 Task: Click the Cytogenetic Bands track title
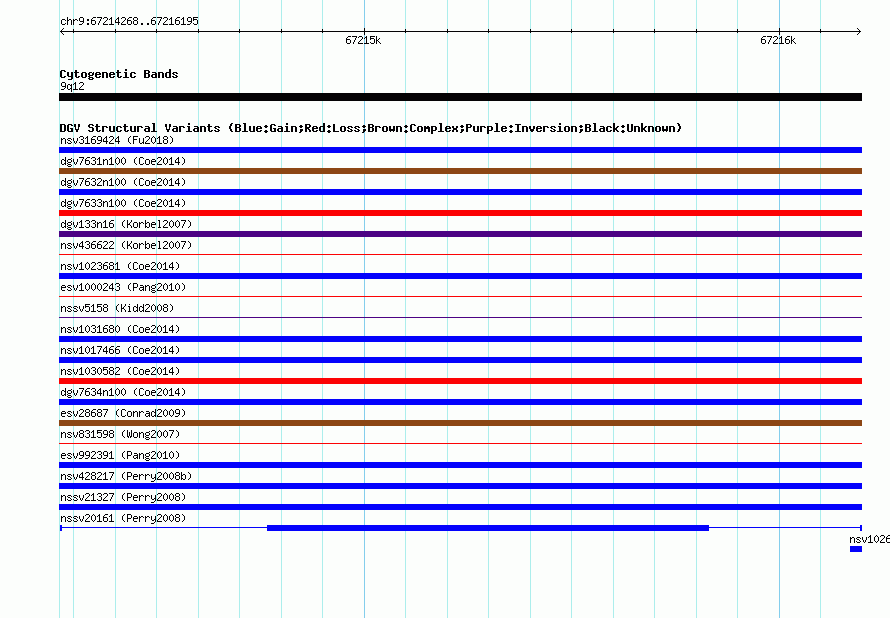coord(119,74)
